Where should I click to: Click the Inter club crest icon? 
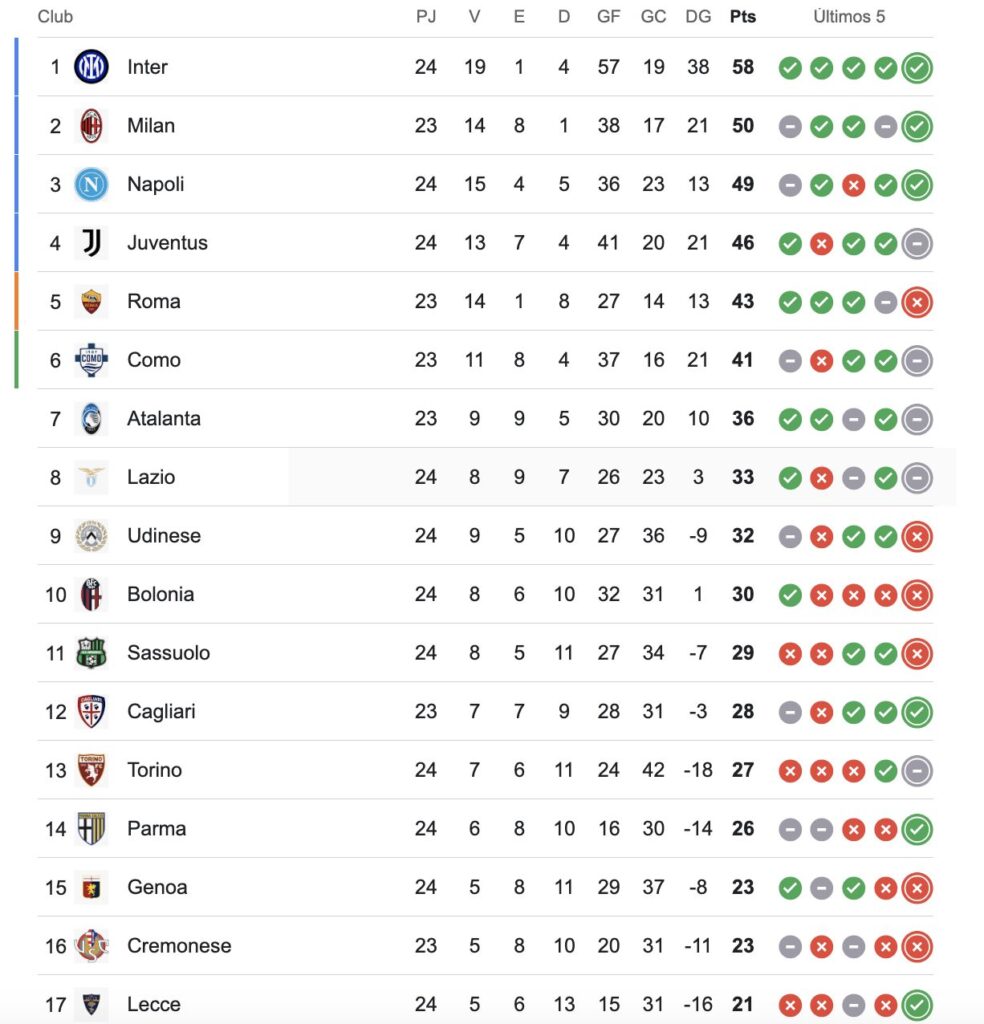[91, 67]
